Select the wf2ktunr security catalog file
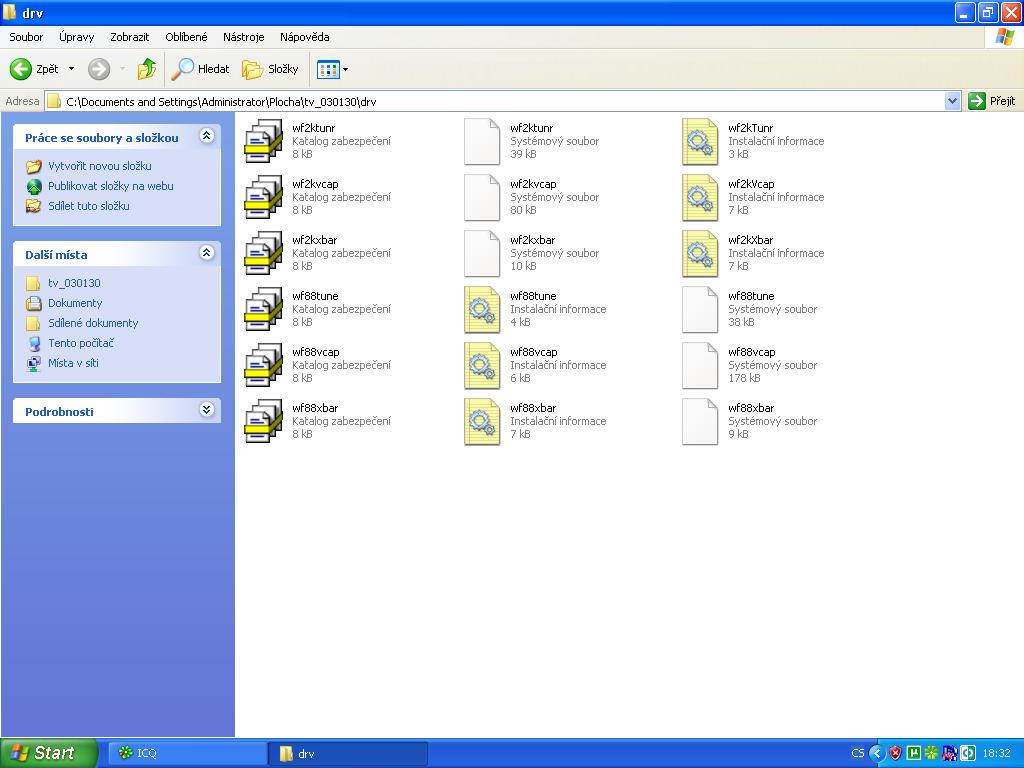This screenshot has height=768, width=1024. pyautogui.click(x=265, y=141)
